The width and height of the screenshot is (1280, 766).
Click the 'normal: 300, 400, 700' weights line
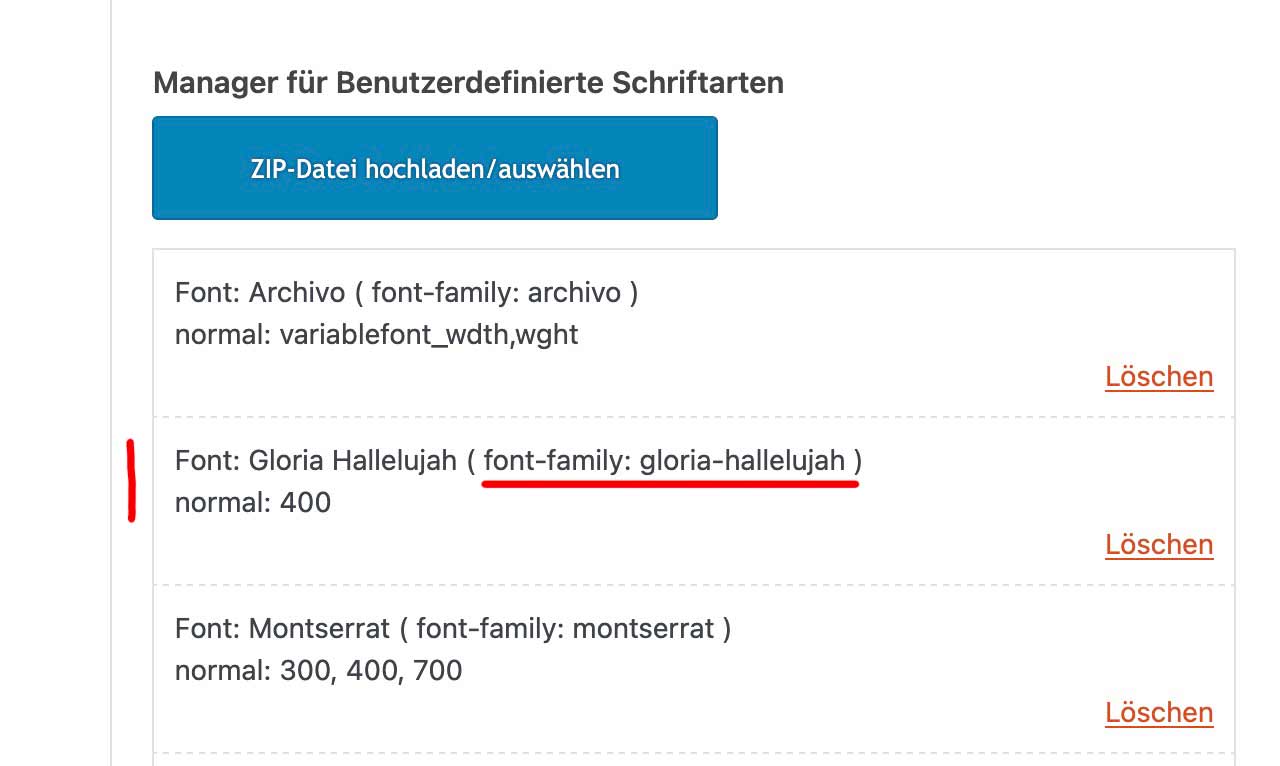(319, 670)
